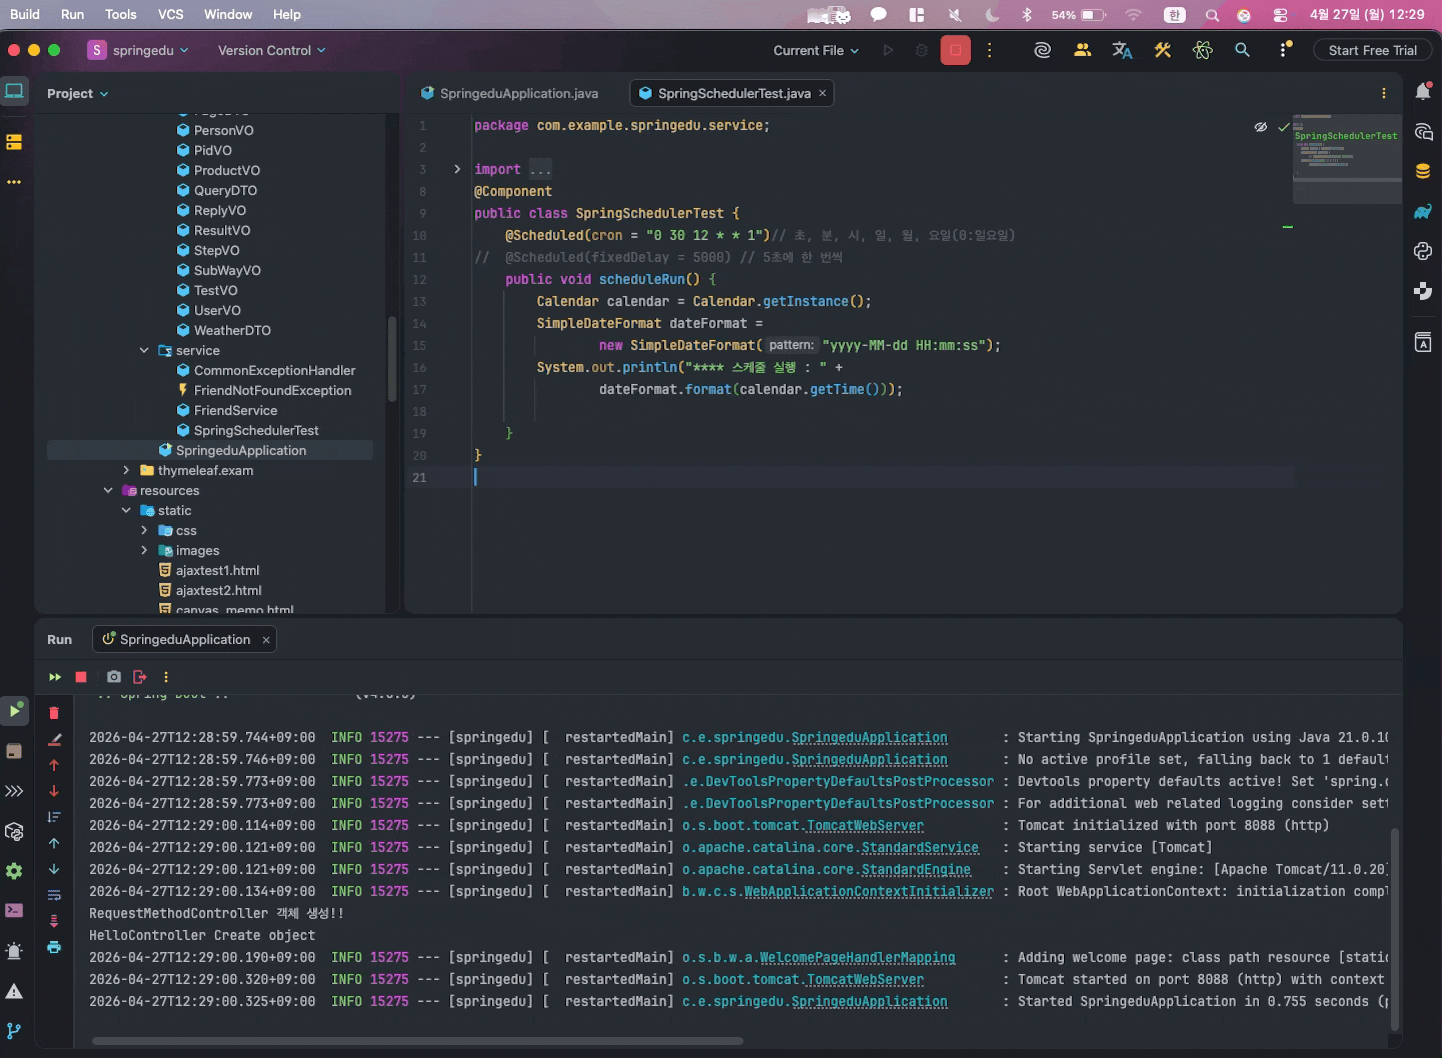Open the Services bell-light tool window
1442x1058 pixels.
[14, 951]
